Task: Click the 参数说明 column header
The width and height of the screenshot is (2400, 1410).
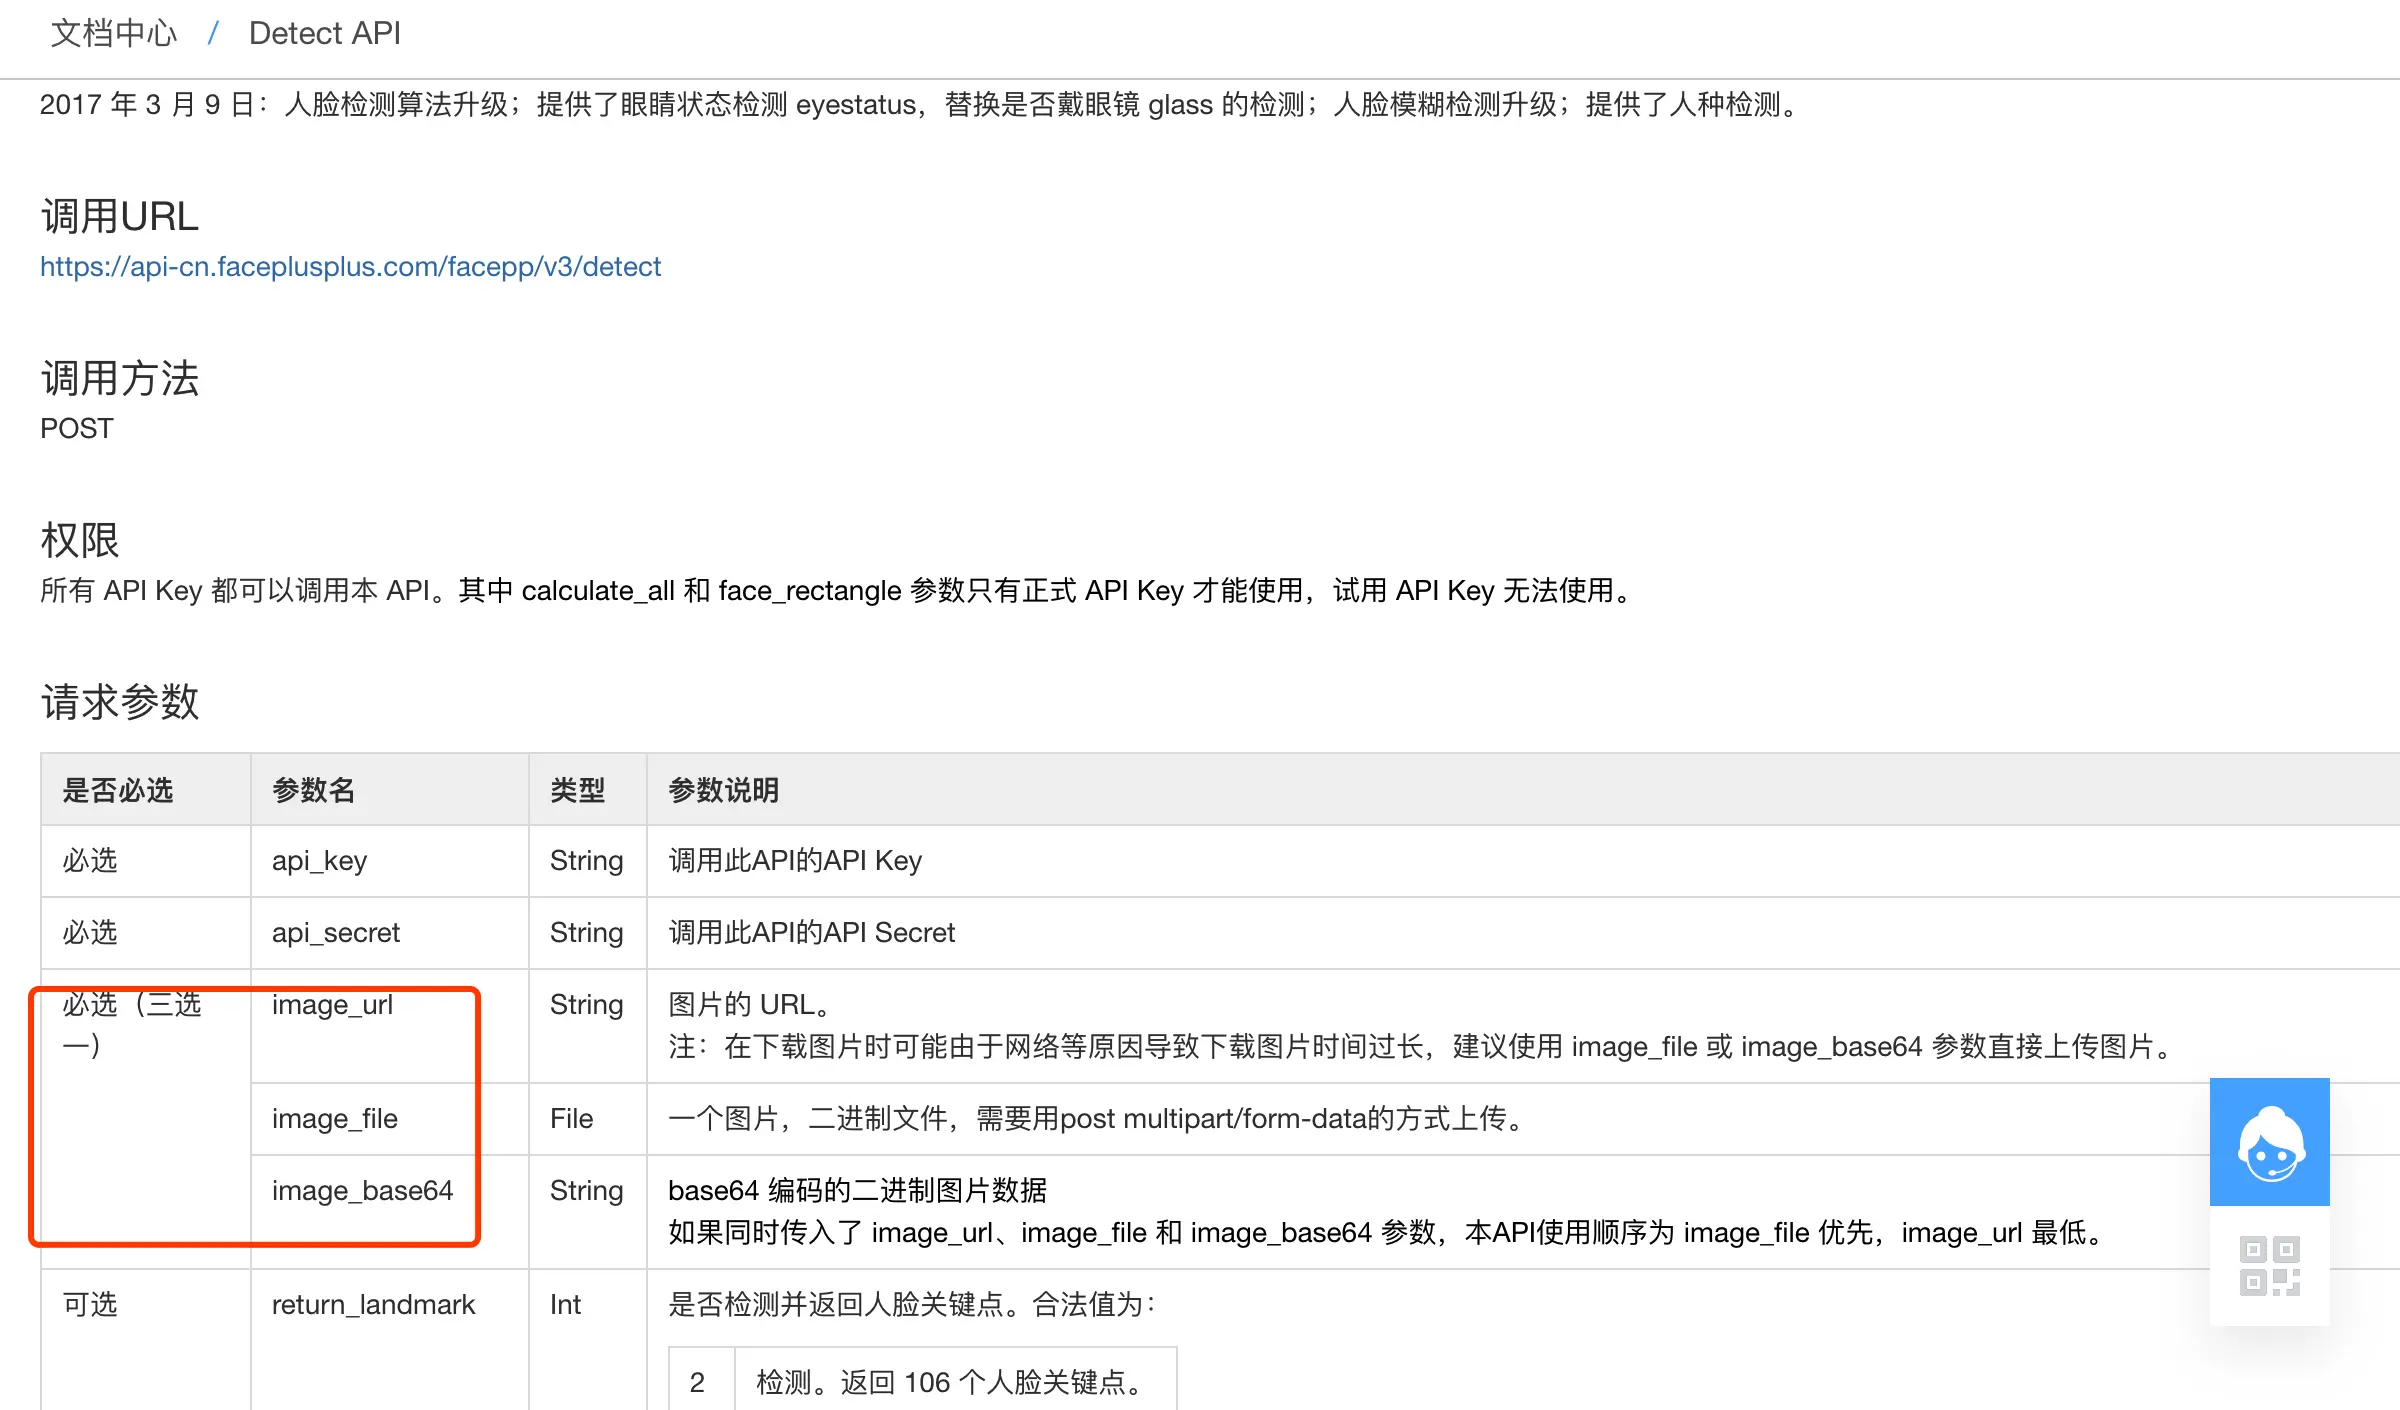Action: tap(723, 790)
